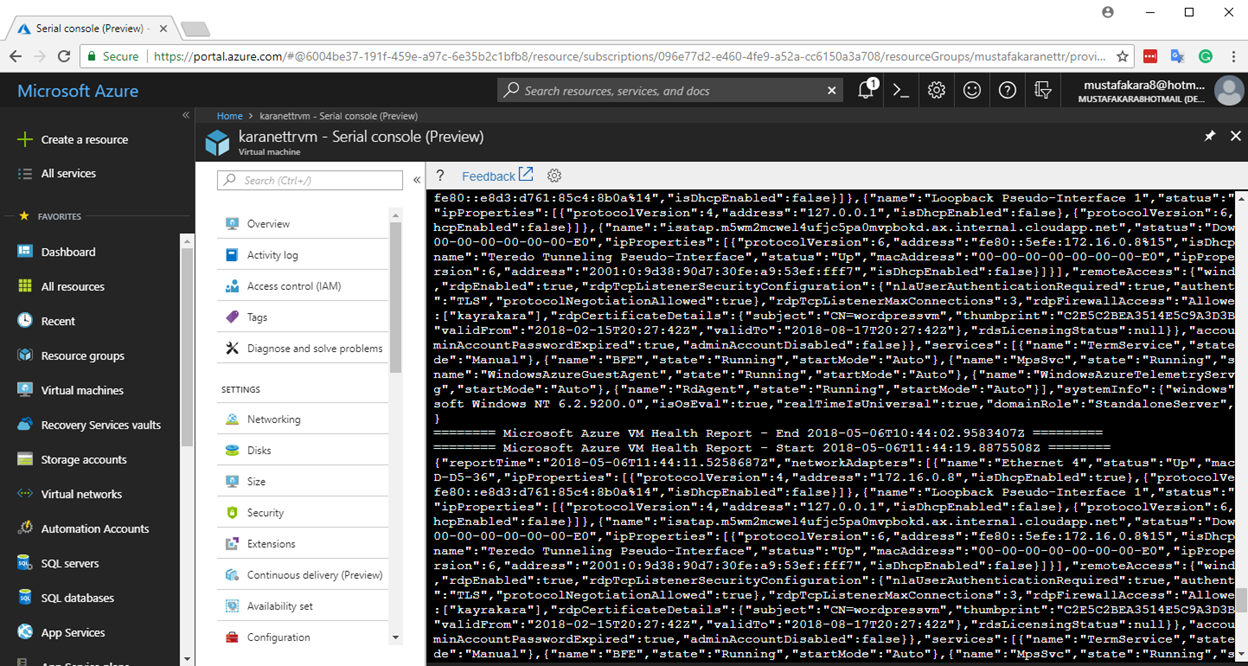The width and height of the screenshot is (1248, 666).
Task: Click the SQL servers icon
Action: [25, 563]
